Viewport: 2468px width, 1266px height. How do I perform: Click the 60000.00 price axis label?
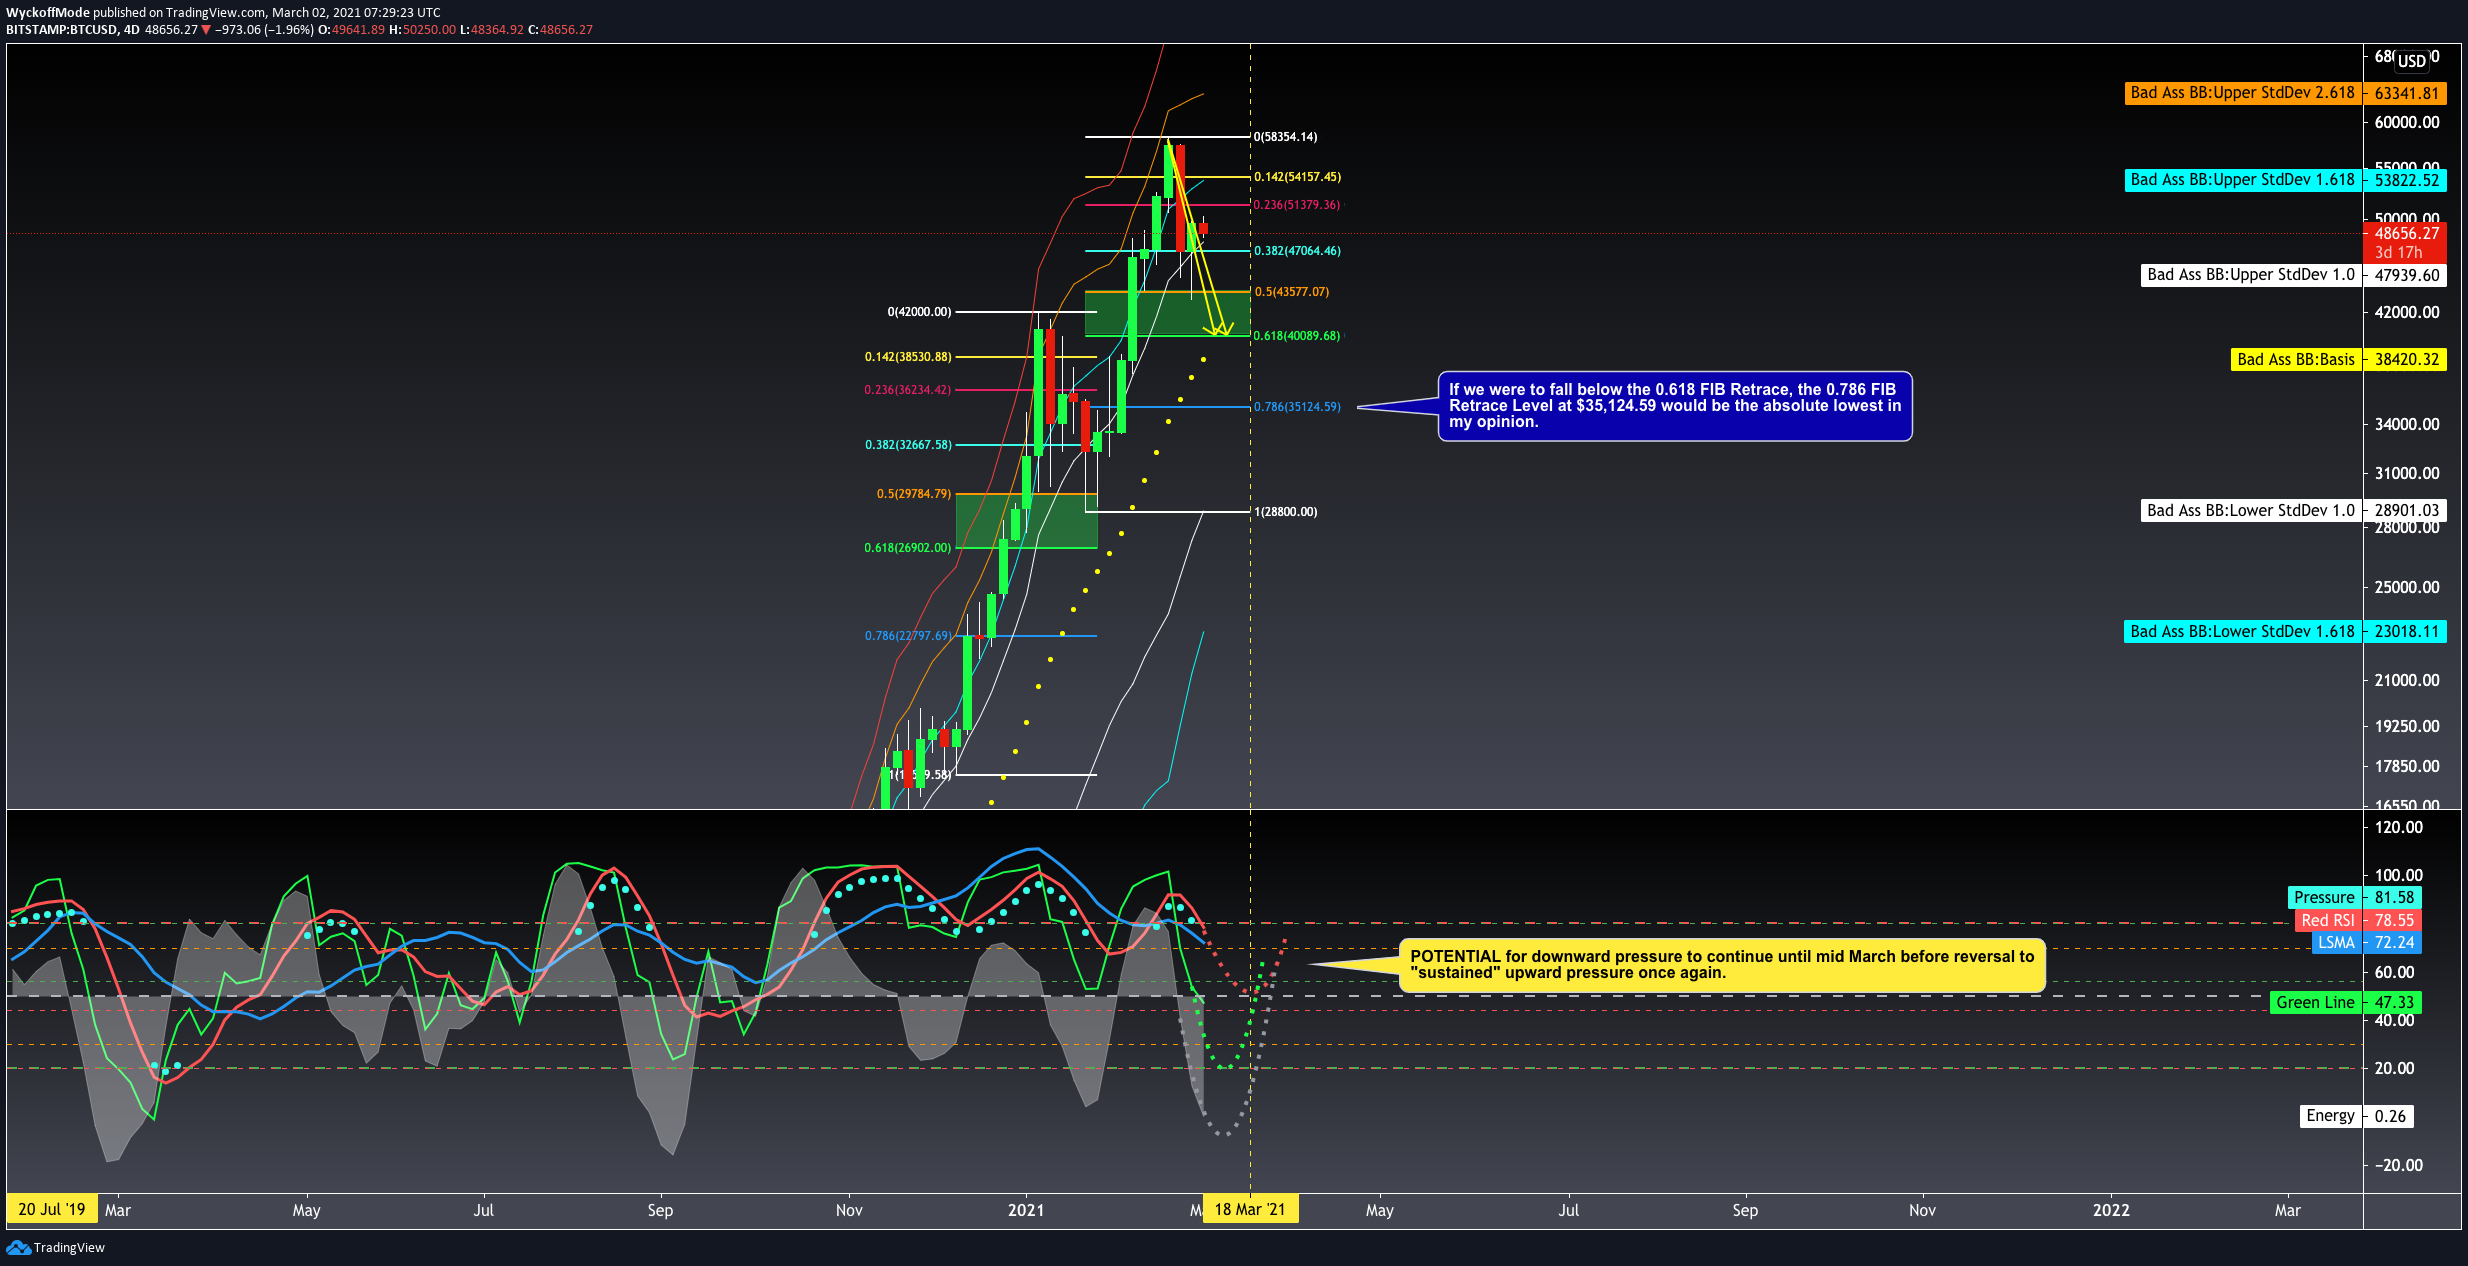[x=2407, y=122]
